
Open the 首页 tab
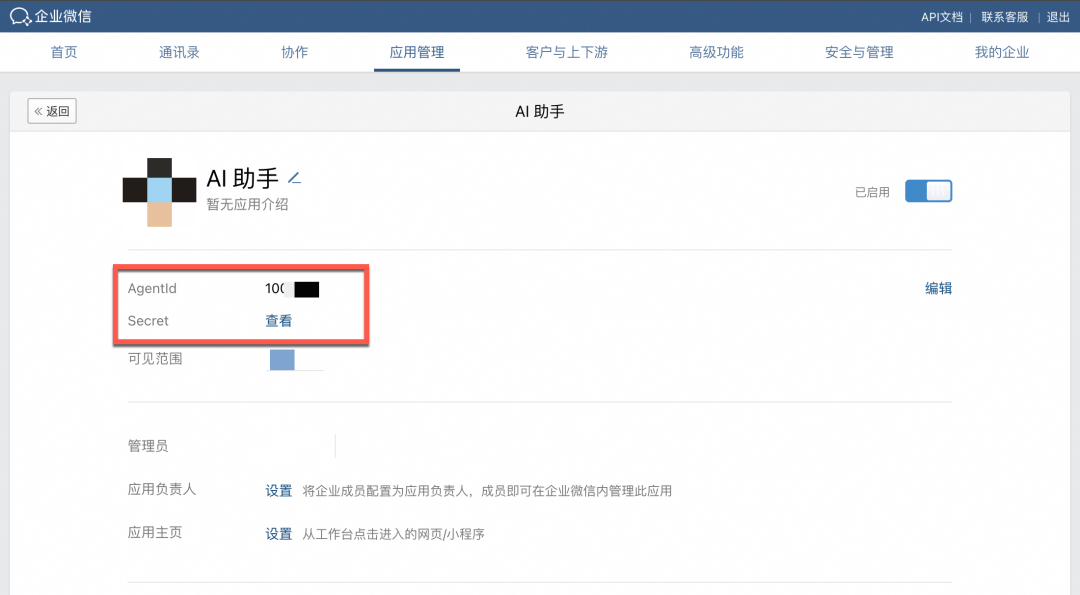[64, 52]
